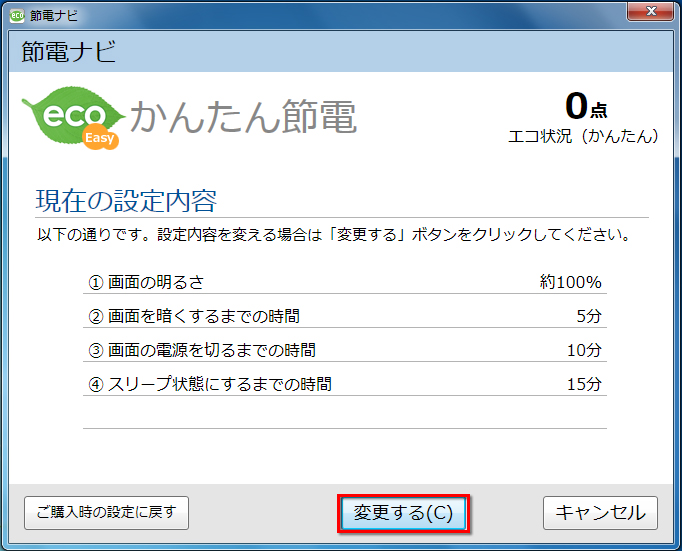Click the 節電ナビ header banner text
This screenshot has width=682, height=551.
[x=69, y=51]
